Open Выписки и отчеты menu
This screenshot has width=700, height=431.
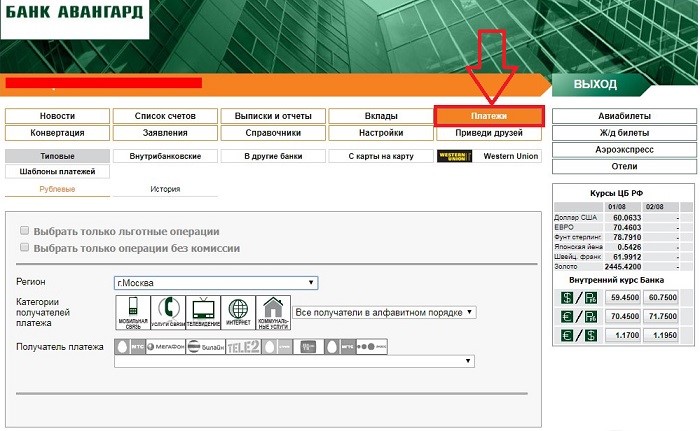(x=273, y=116)
